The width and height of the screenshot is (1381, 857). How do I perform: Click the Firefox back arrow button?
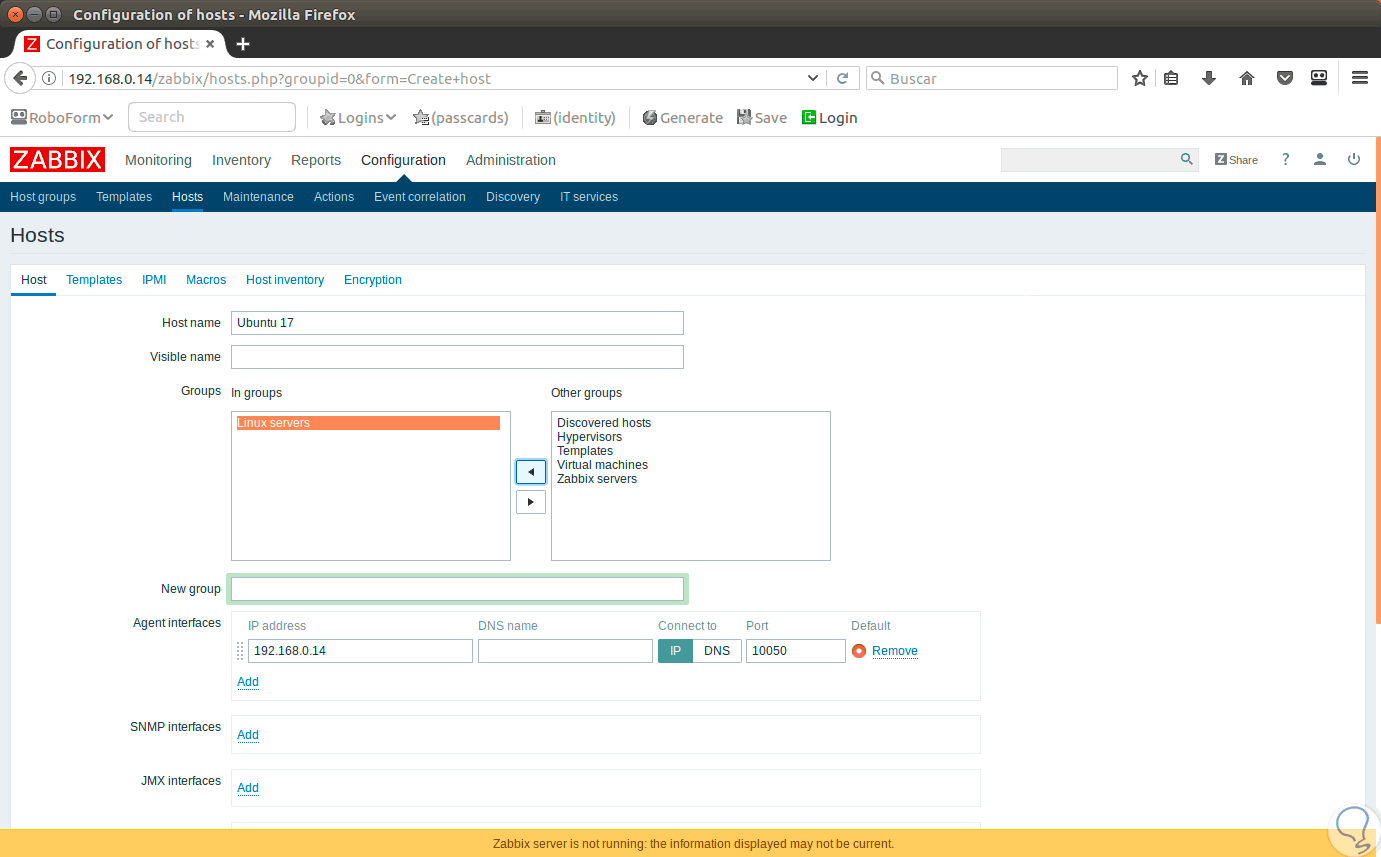[x=19, y=78]
